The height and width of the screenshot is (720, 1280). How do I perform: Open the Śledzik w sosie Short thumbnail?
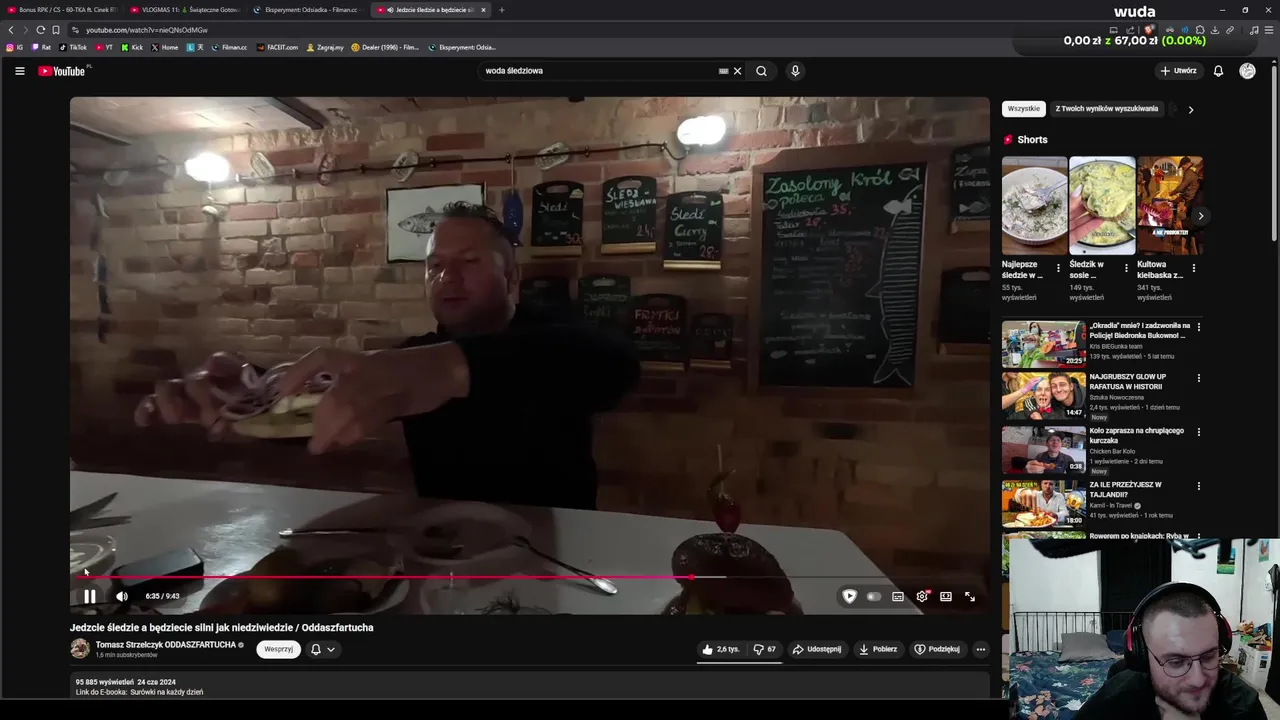[1102, 205]
